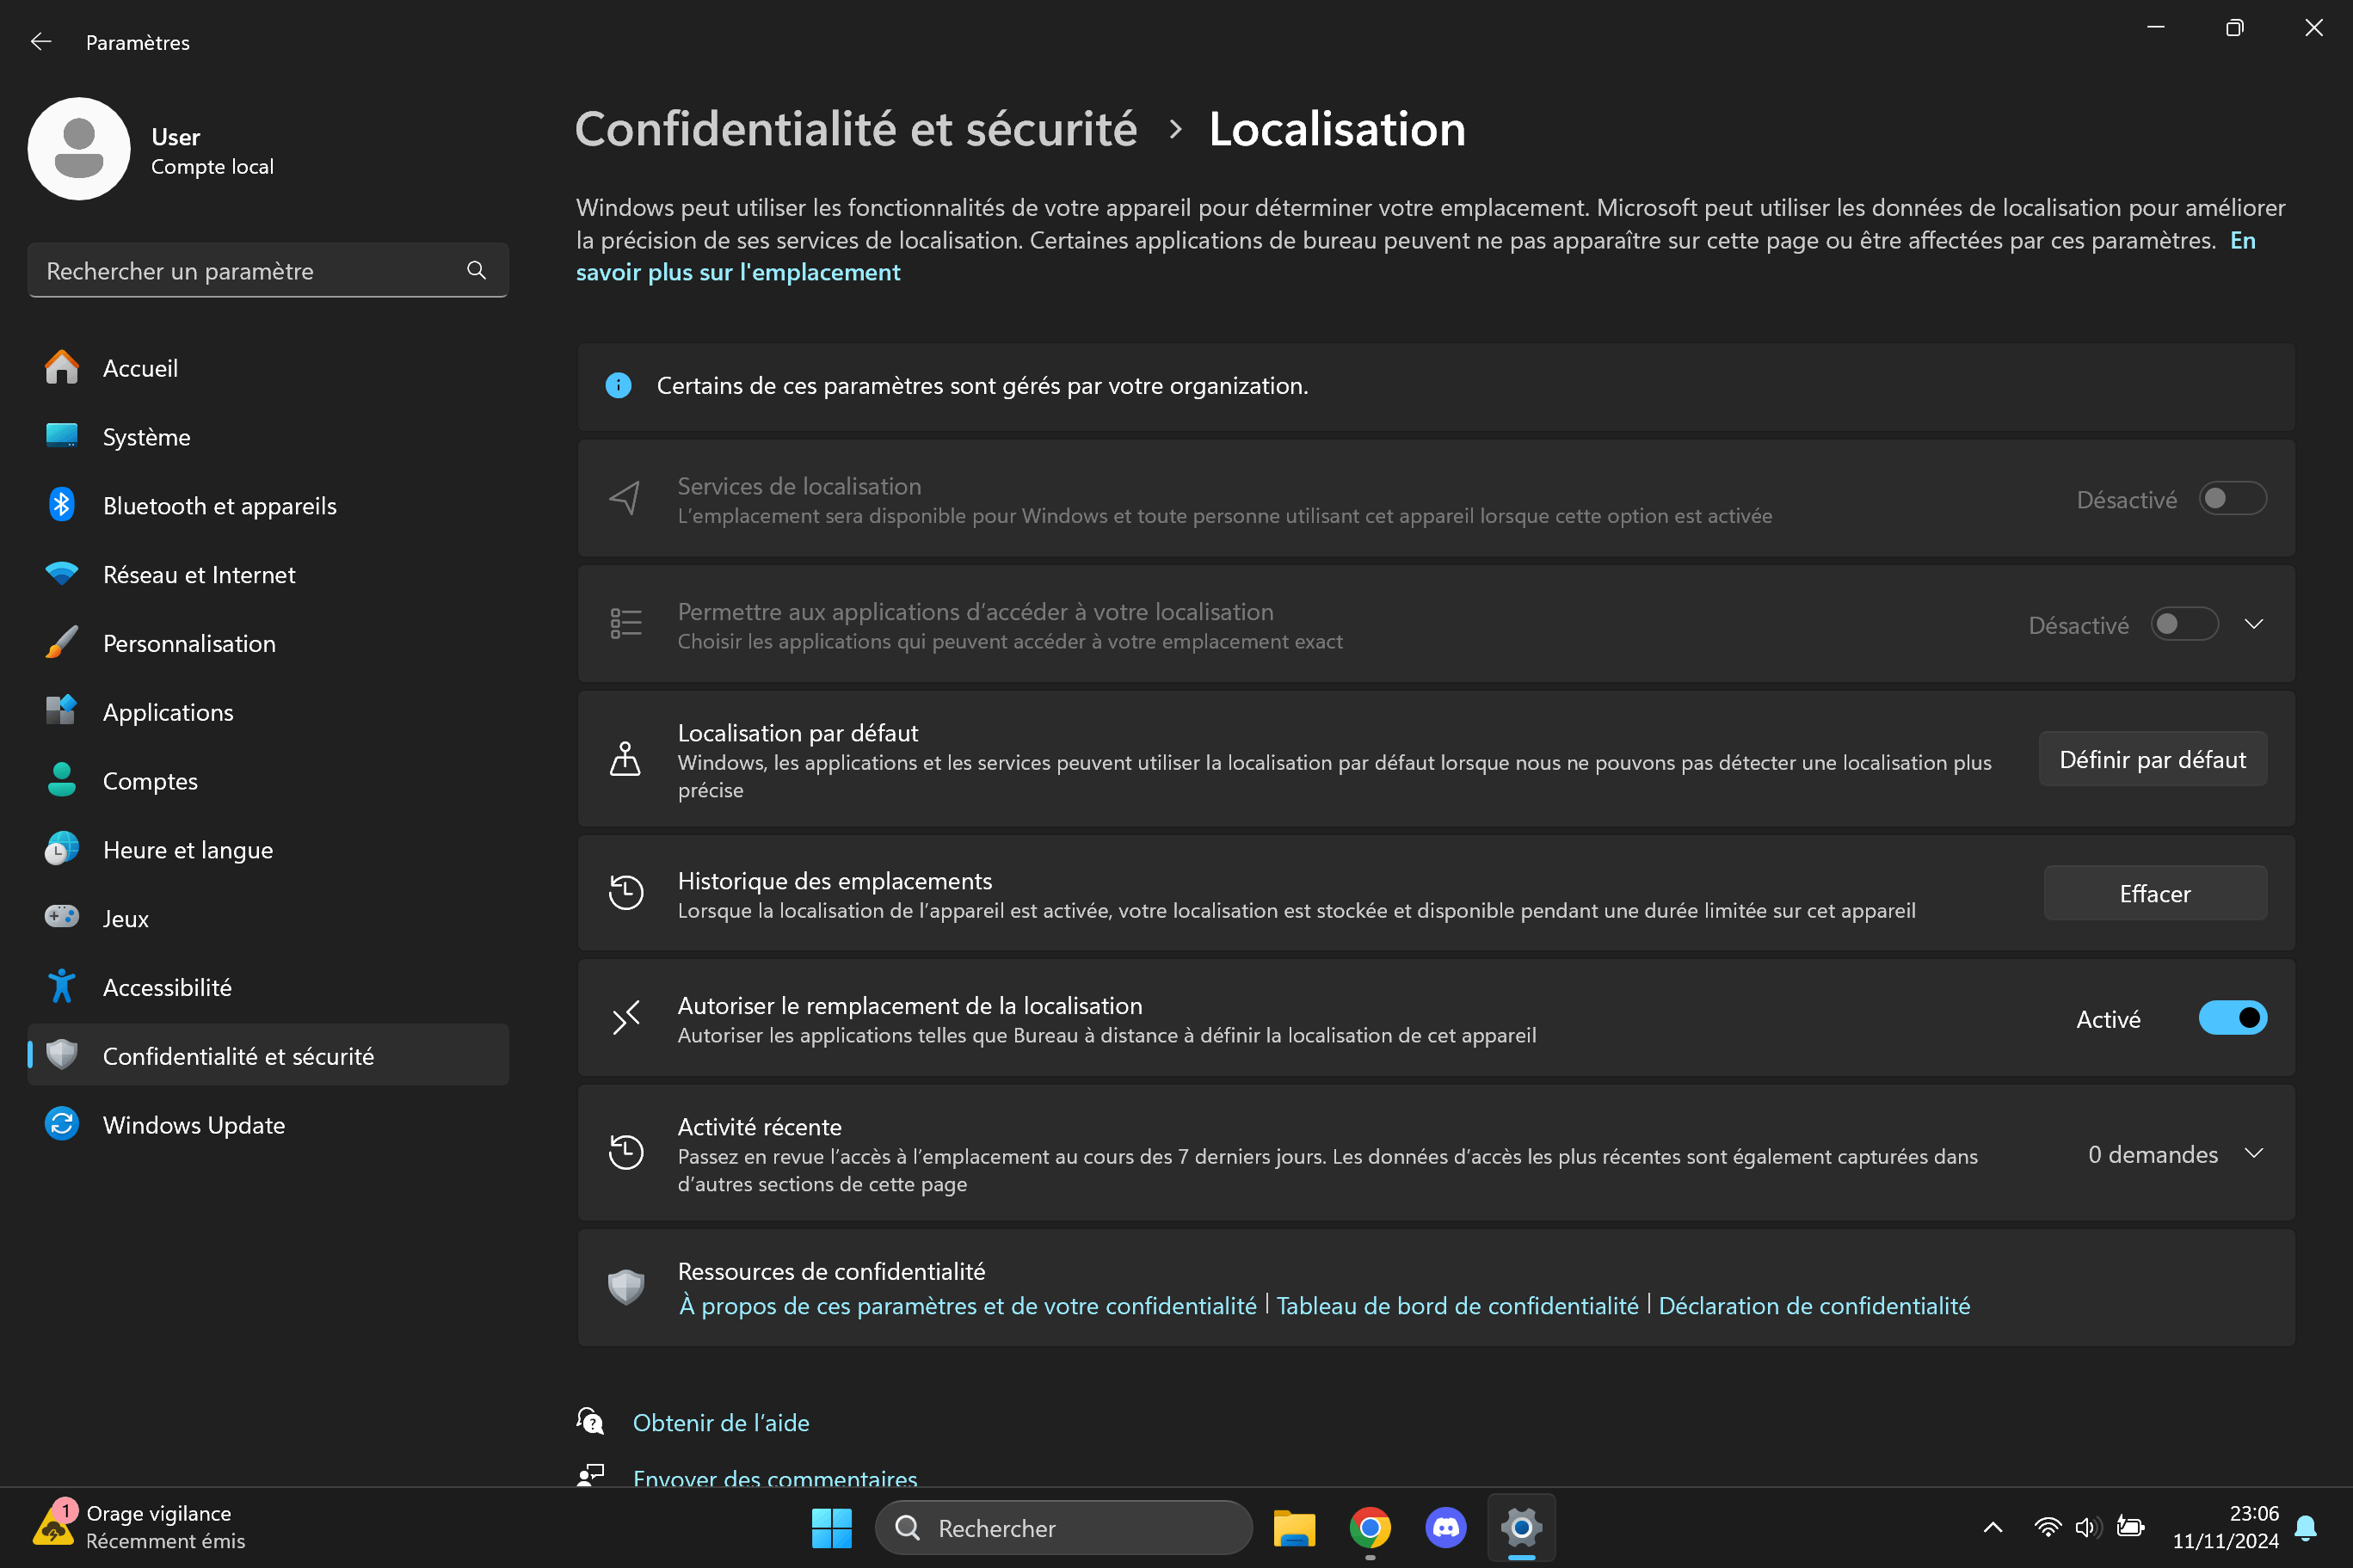Open Tableau de bord de confidentialité link
Screen dimensions: 2353x1568
pyautogui.click(x=1457, y=1305)
